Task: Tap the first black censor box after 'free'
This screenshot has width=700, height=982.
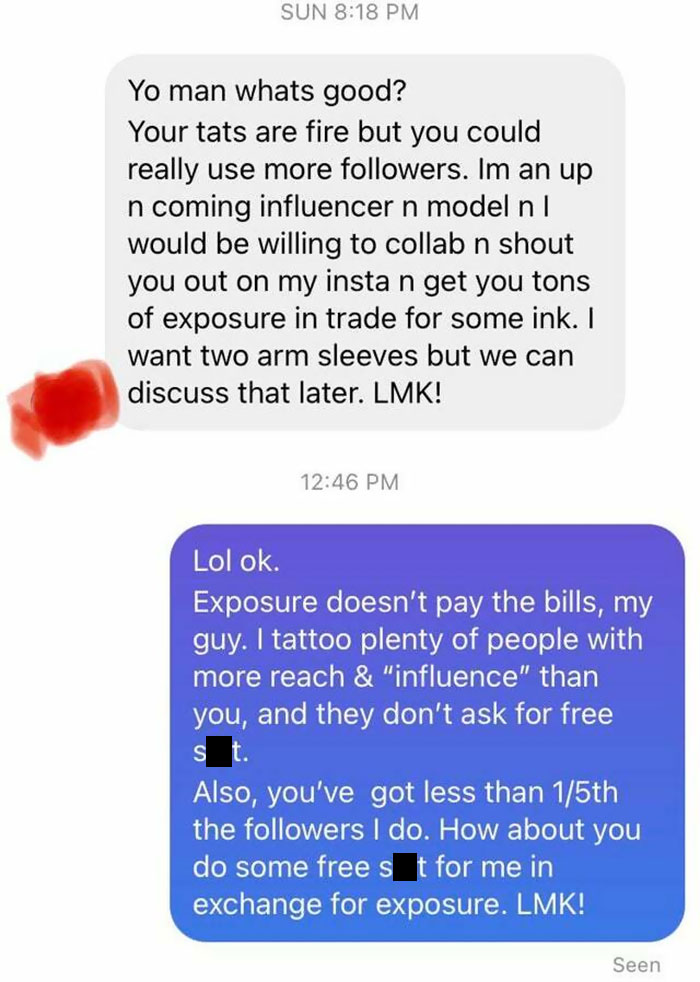Action: 219,751
